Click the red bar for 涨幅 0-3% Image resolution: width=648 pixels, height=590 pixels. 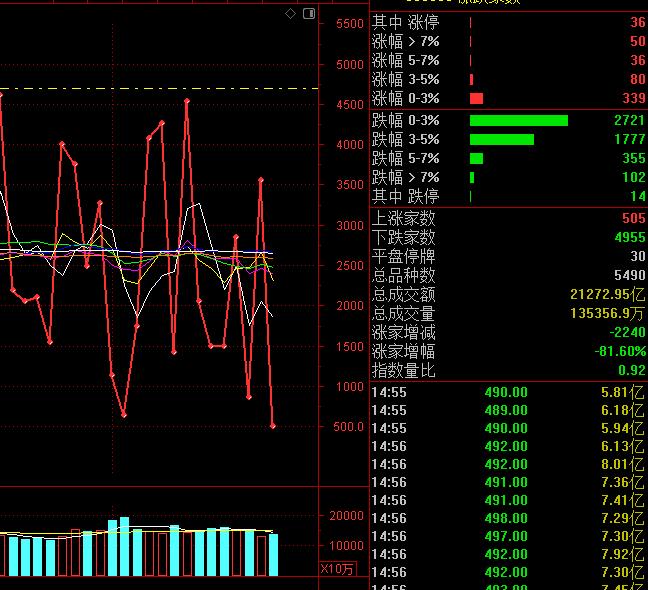[x=476, y=98]
